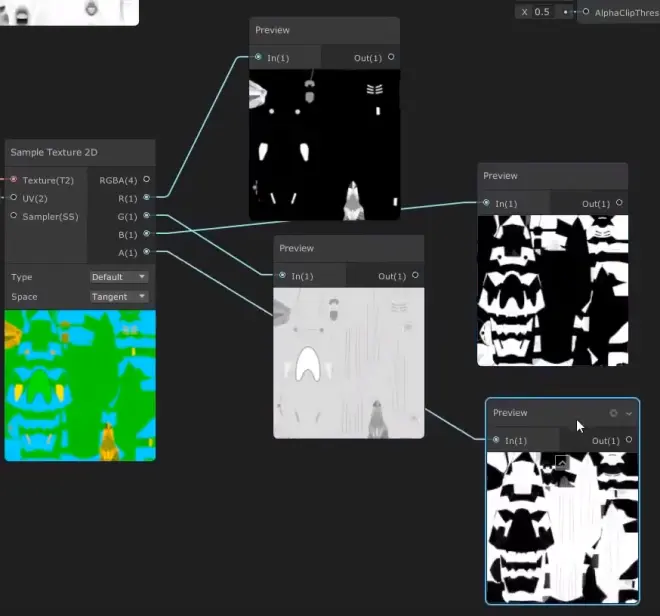The image size is (660, 616).
Task: Select topmost Preview node by its title
Action: pyautogui.click(x=272, y=30)
